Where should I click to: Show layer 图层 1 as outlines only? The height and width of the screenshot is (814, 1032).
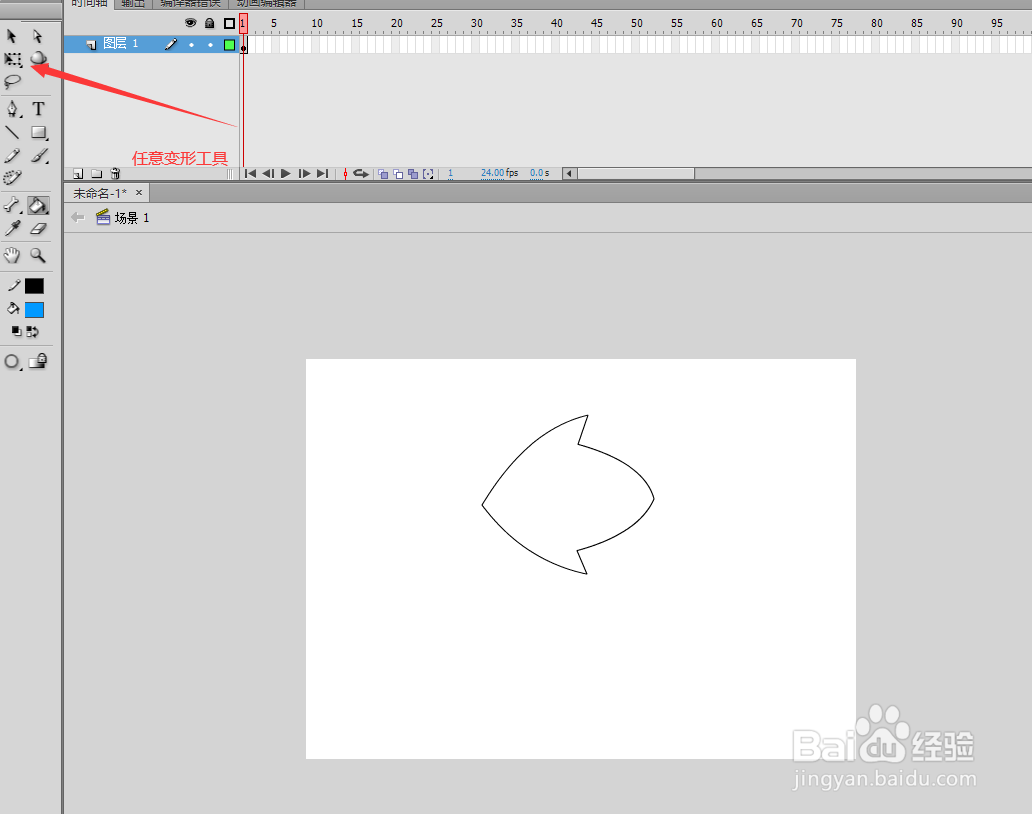tap(230, 44)
